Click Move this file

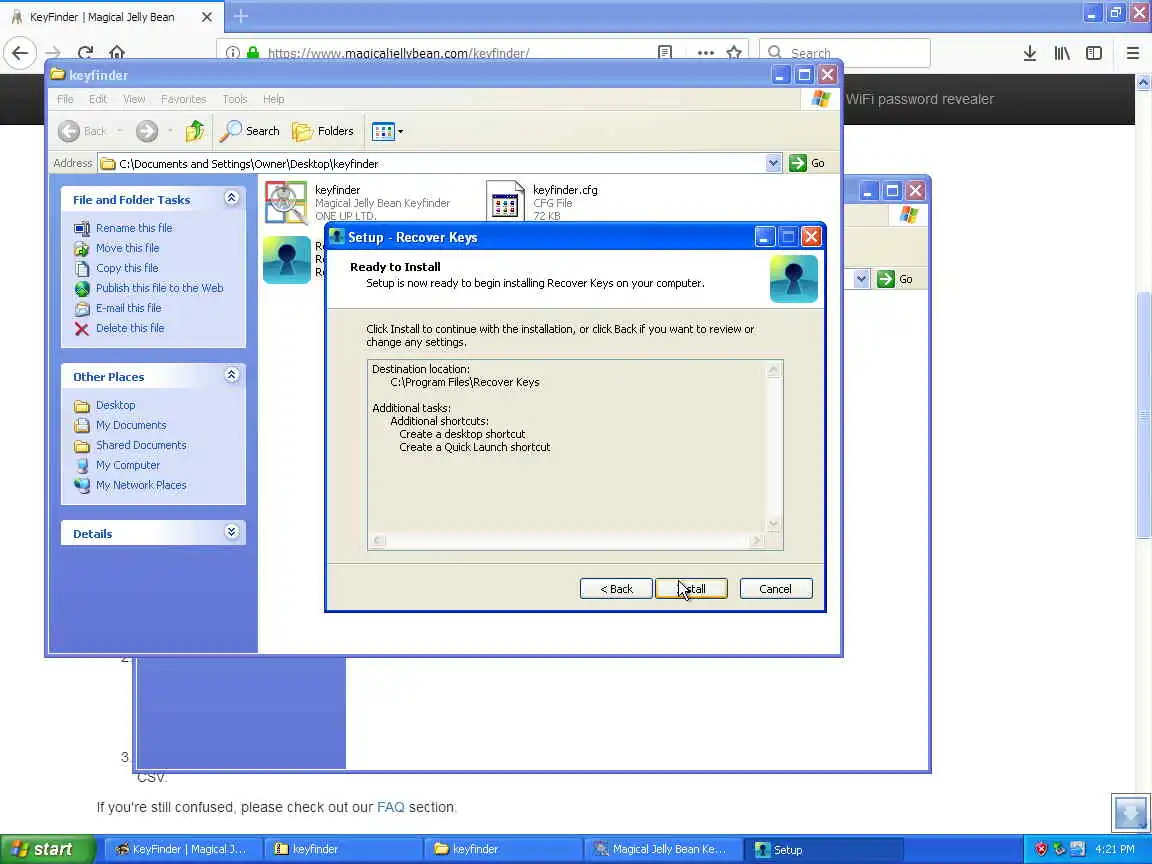127,248
